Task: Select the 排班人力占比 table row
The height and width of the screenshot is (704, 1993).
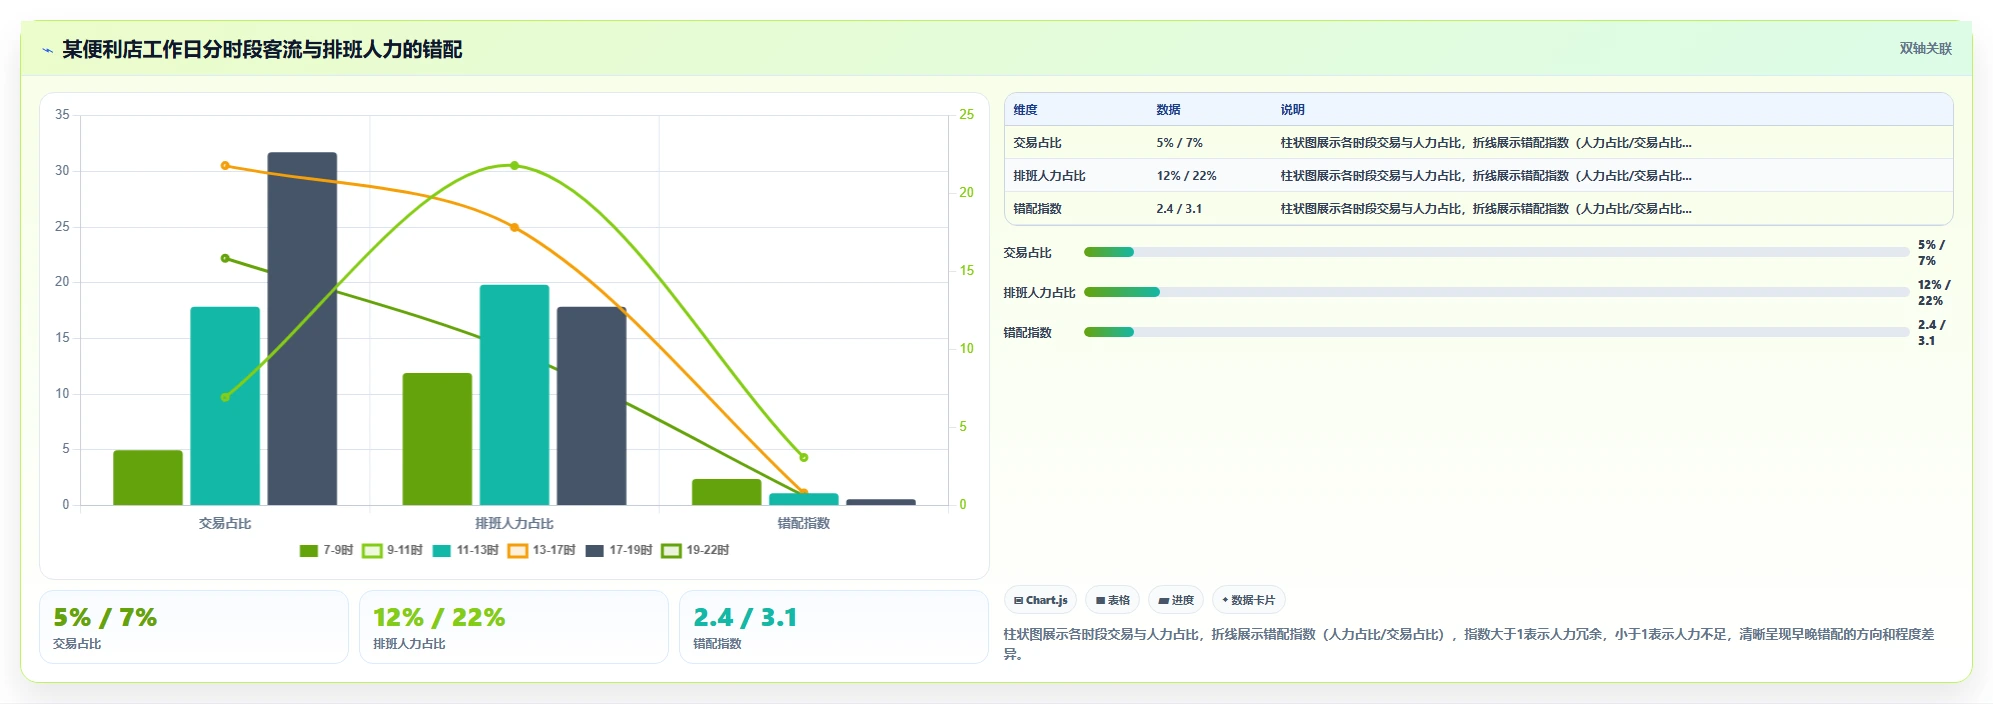Action: click(x=1478, y=176)
